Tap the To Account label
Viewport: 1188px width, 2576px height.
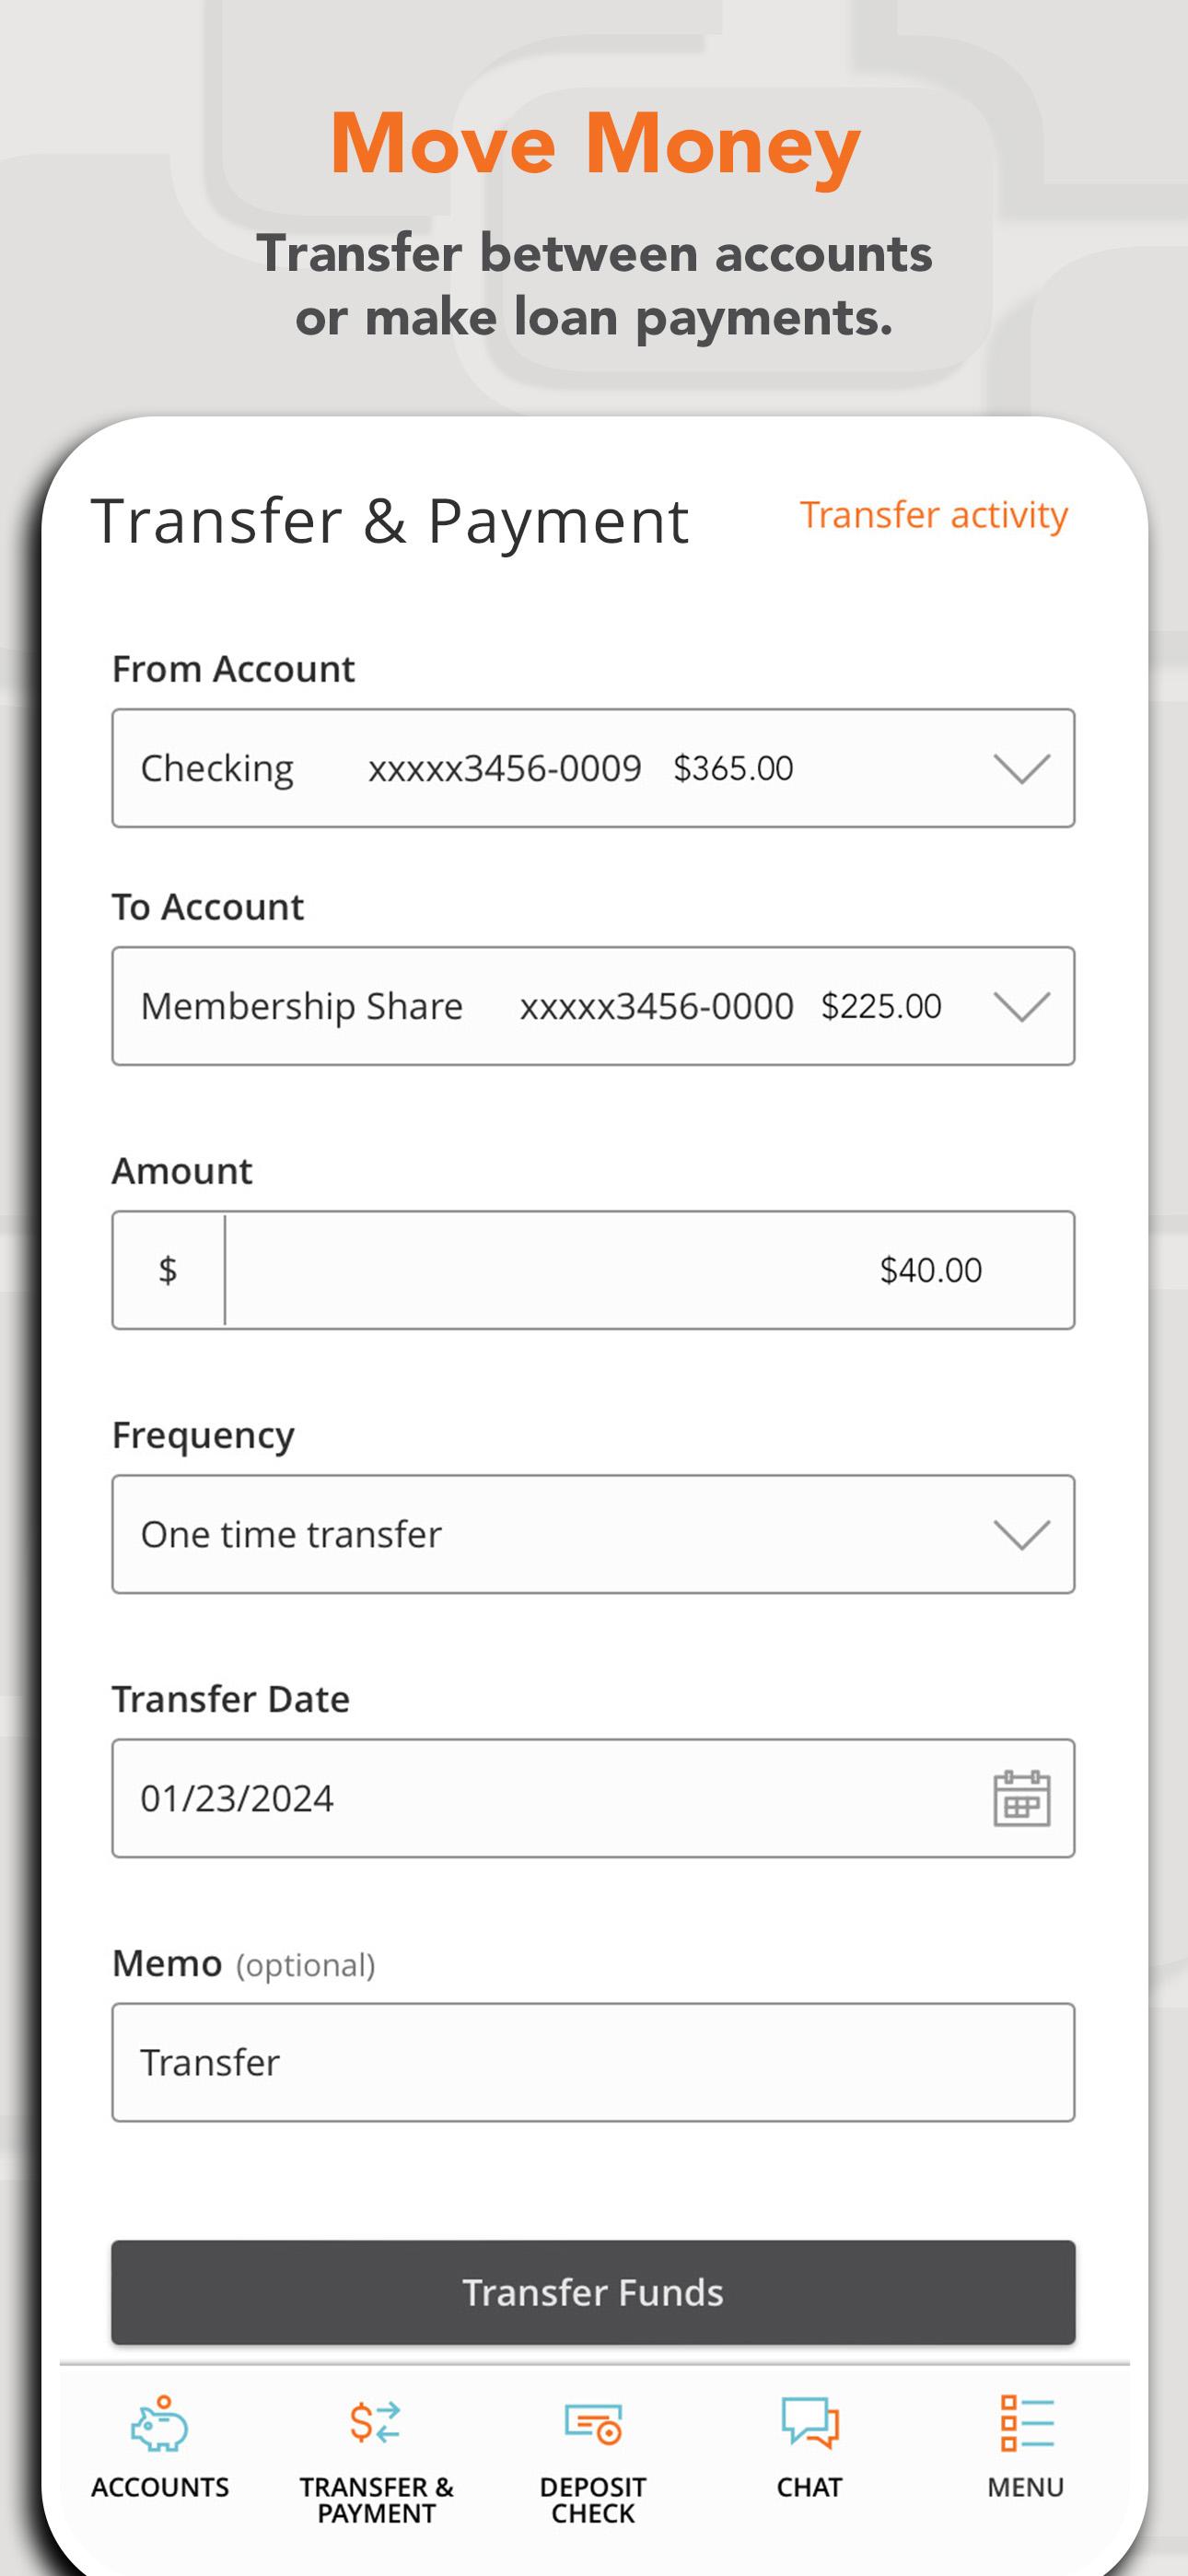[208, 907]
